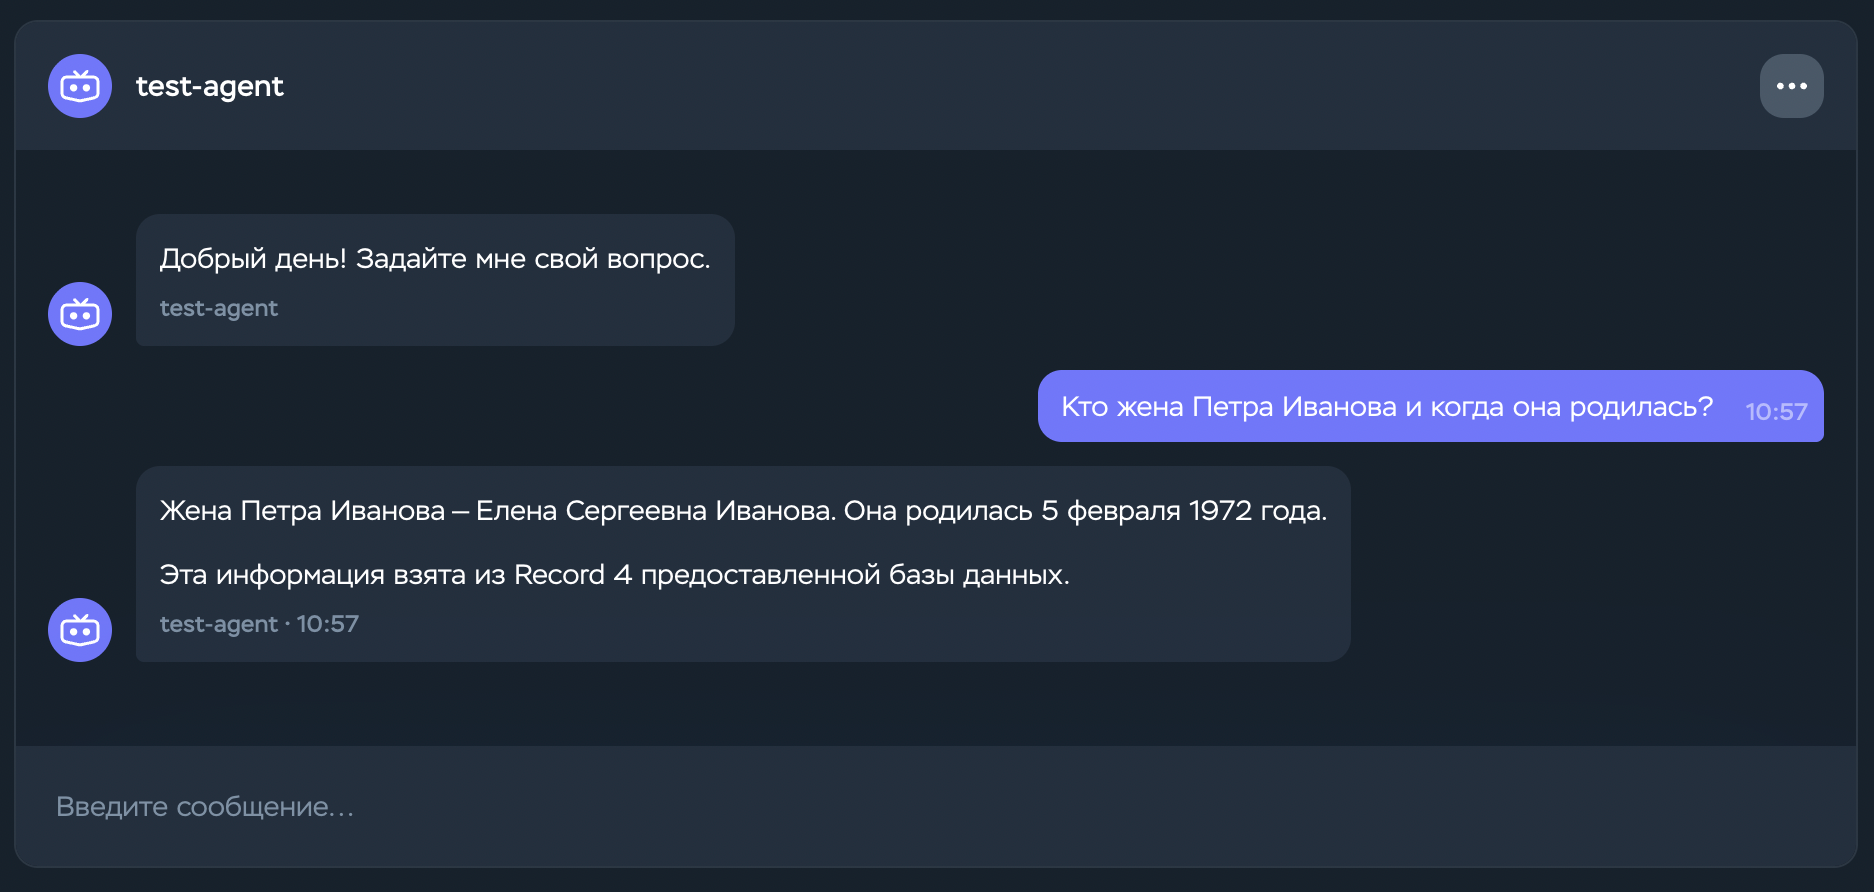Screen dimensions: 1874x892
Task: Click the user question about Петра Иванова's wife
Action: point(1387,407)
